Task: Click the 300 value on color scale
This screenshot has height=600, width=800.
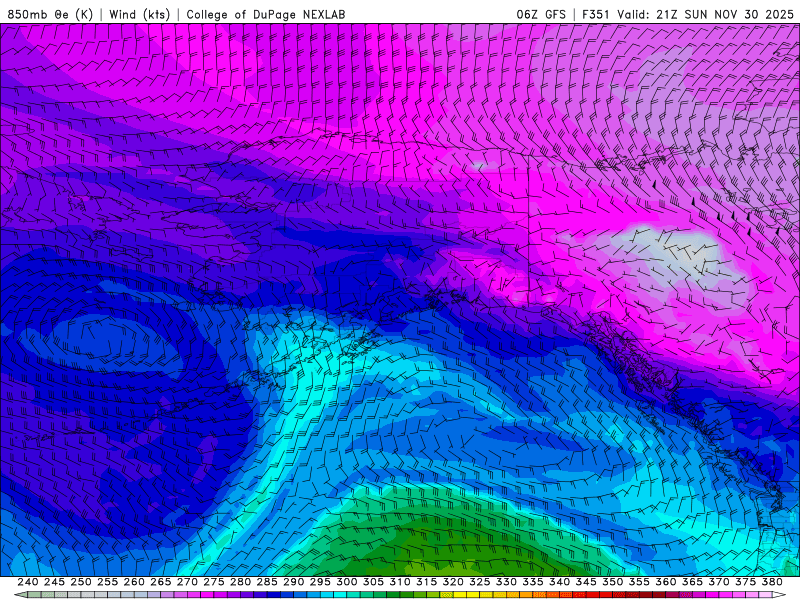Action: click(346, 582)
